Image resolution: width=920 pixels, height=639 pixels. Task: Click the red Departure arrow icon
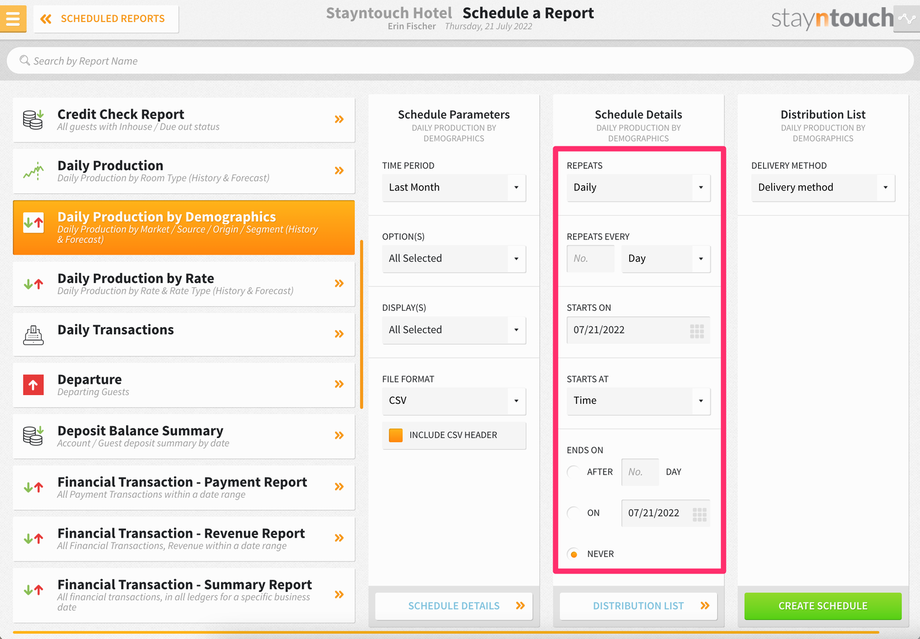pyautogui.click(x=33, y=385)
